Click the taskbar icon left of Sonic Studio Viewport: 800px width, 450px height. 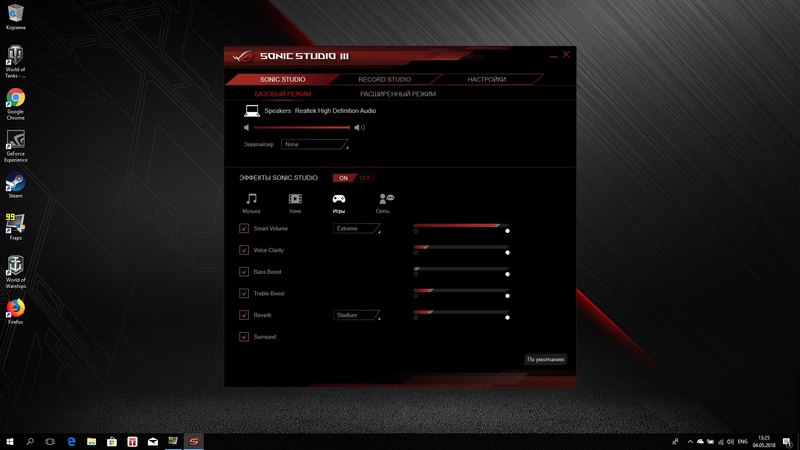(x=173, y=442)
